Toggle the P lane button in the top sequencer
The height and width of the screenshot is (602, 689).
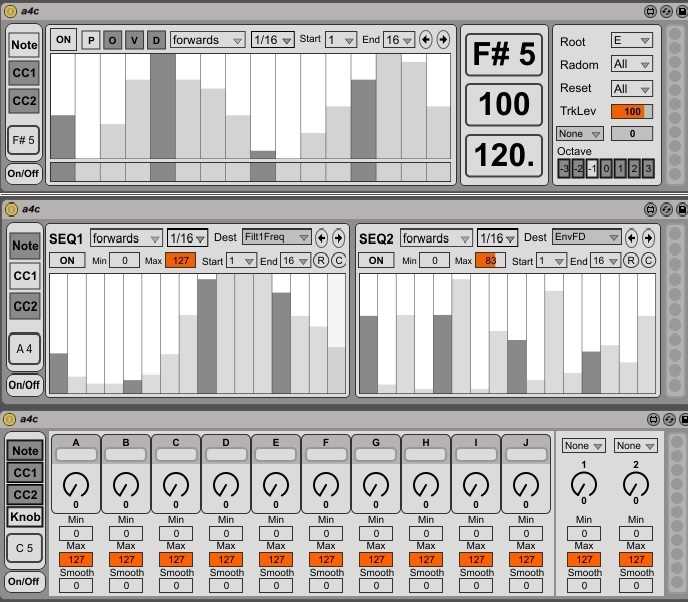tap(91, 40)
